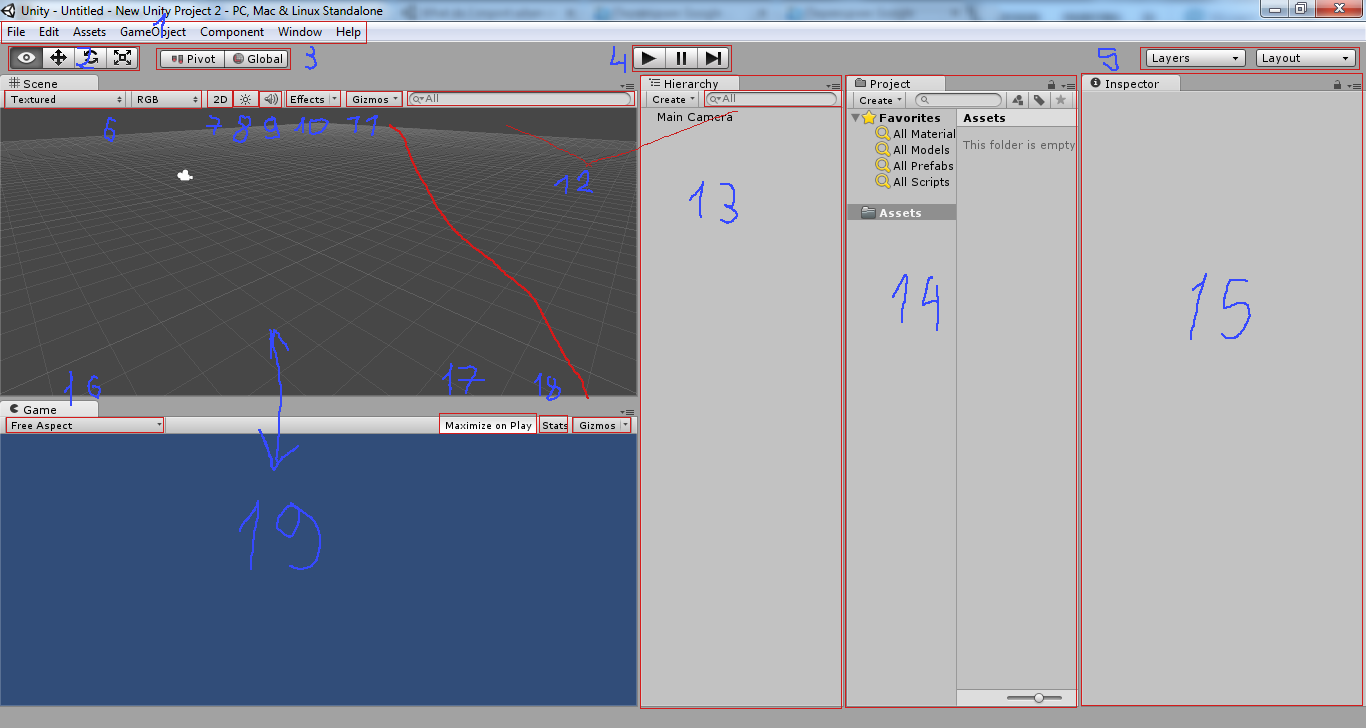
Task: Open the RGB render mode dropdown
Action: point(168,99)
